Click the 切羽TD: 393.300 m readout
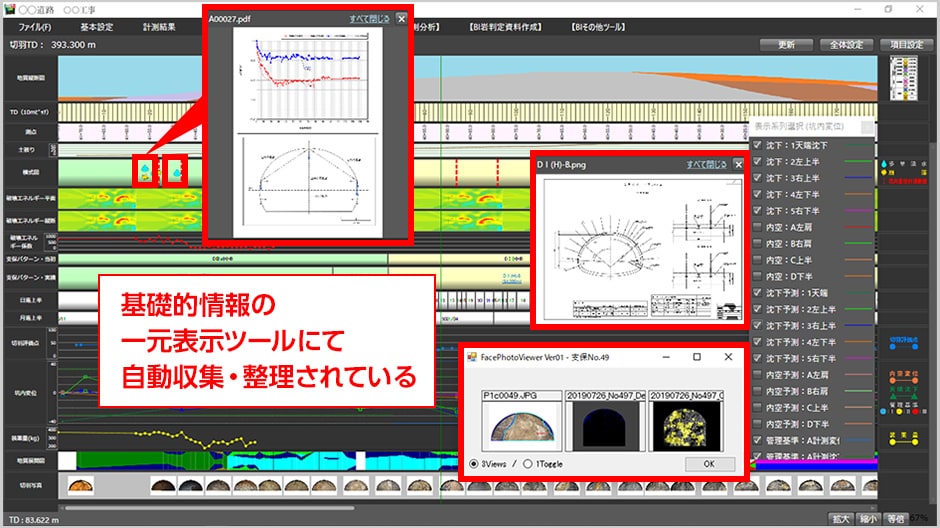This screenshot has height=528, width=940. pos(53,45)
